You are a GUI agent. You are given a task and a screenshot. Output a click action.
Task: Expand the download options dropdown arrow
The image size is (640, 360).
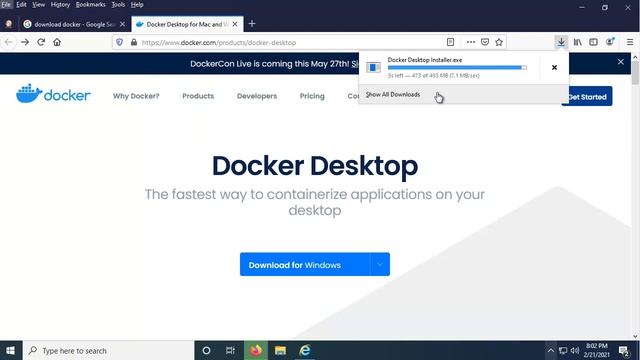pos(380,264)
